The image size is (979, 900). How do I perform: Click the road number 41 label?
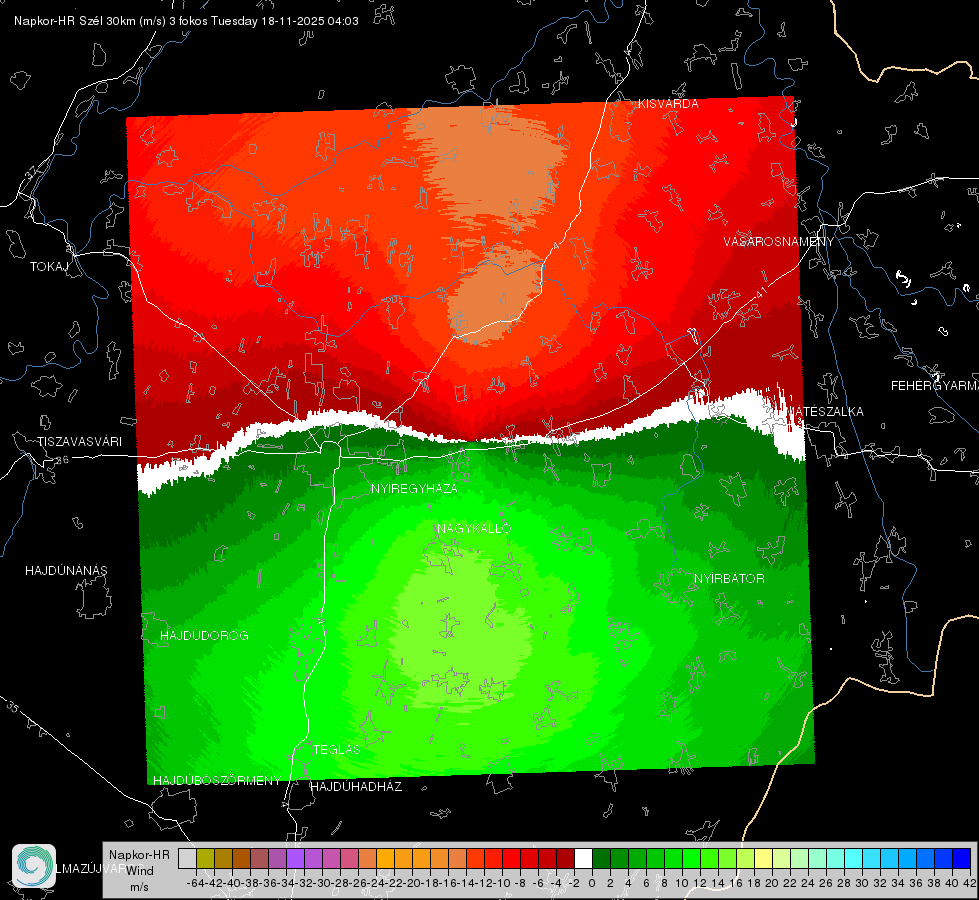pyautogui.click(x=761, y=292)
